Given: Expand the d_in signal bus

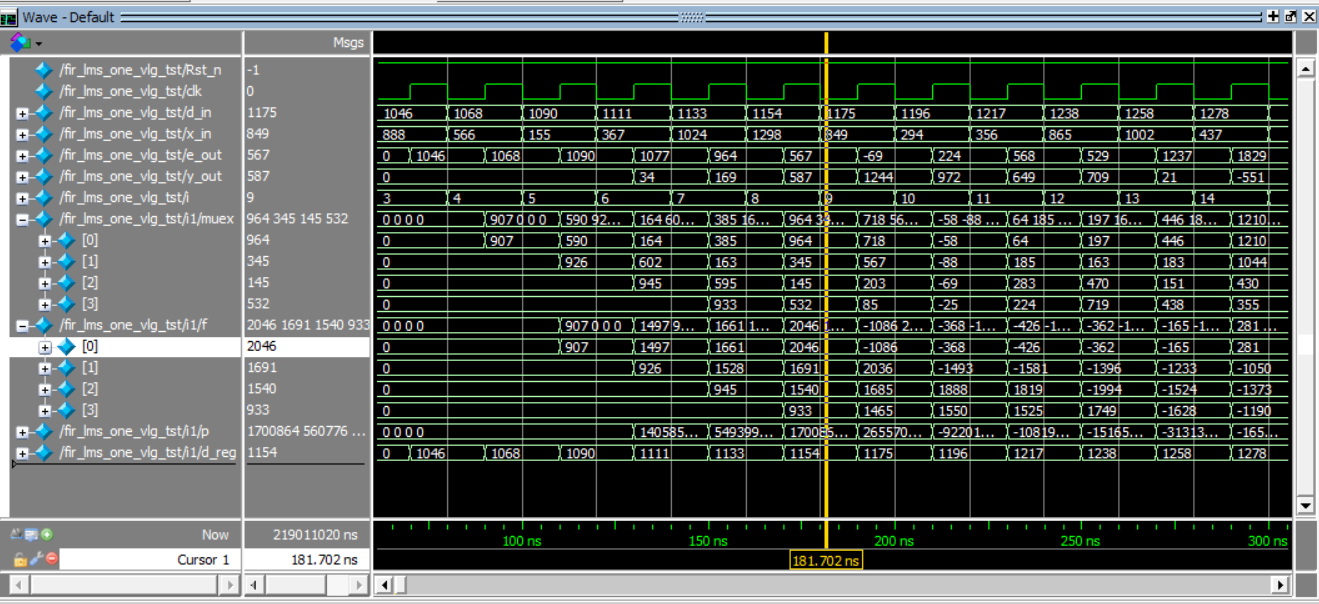Looking at the screenshot, I should (22, 114).
